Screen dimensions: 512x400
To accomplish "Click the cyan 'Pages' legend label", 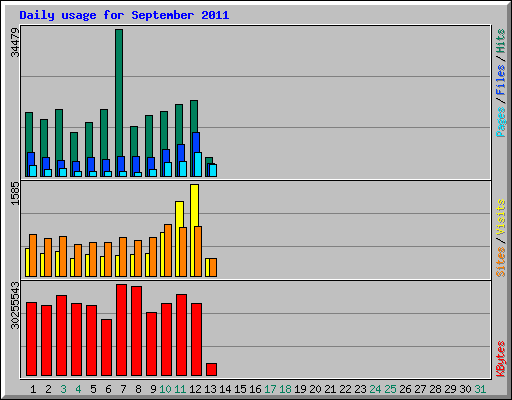I will (x=501, y=122).
